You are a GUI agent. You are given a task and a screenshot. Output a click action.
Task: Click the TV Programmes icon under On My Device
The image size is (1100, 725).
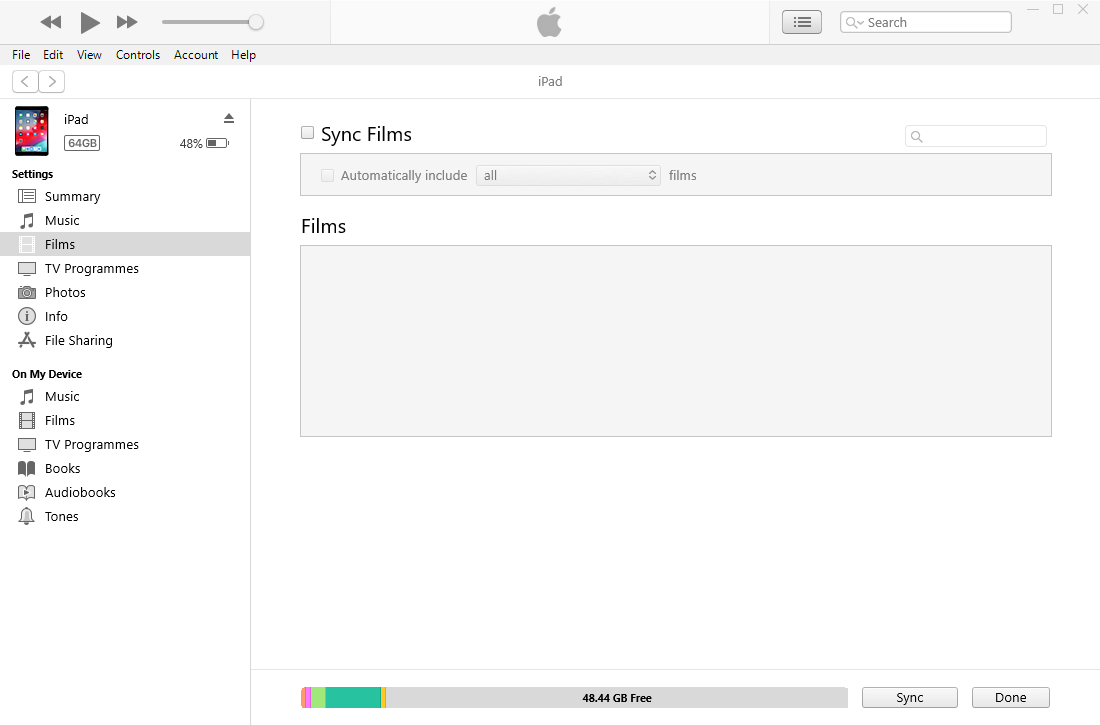point(27,445)
